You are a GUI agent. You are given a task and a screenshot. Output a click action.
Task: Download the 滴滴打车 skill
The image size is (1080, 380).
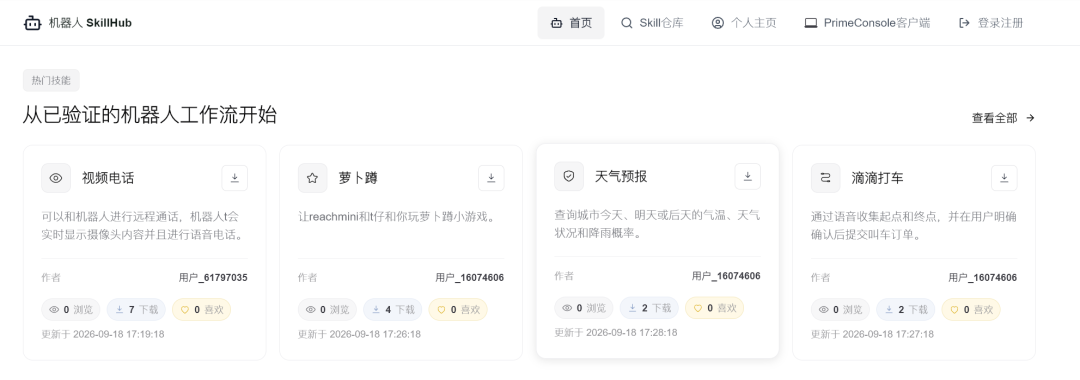pos(1004,178)
